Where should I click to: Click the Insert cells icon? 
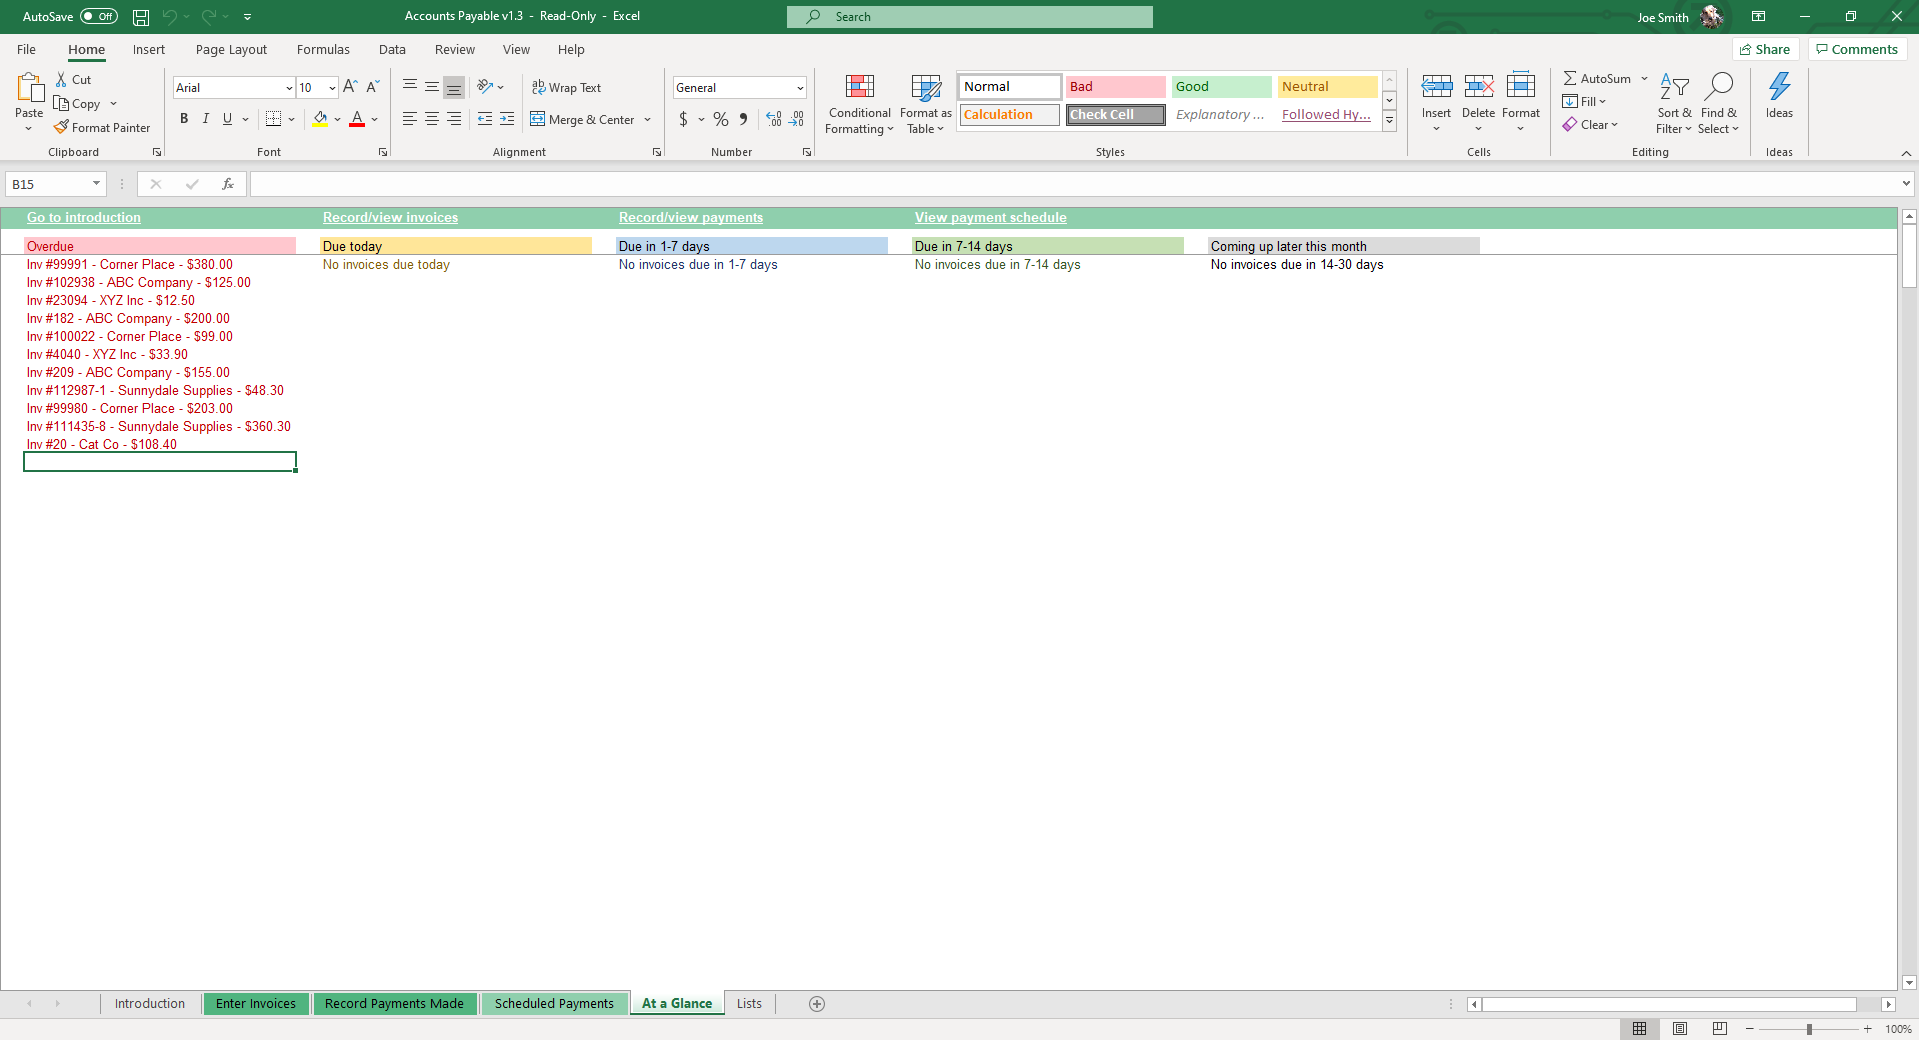point(1437,87)
